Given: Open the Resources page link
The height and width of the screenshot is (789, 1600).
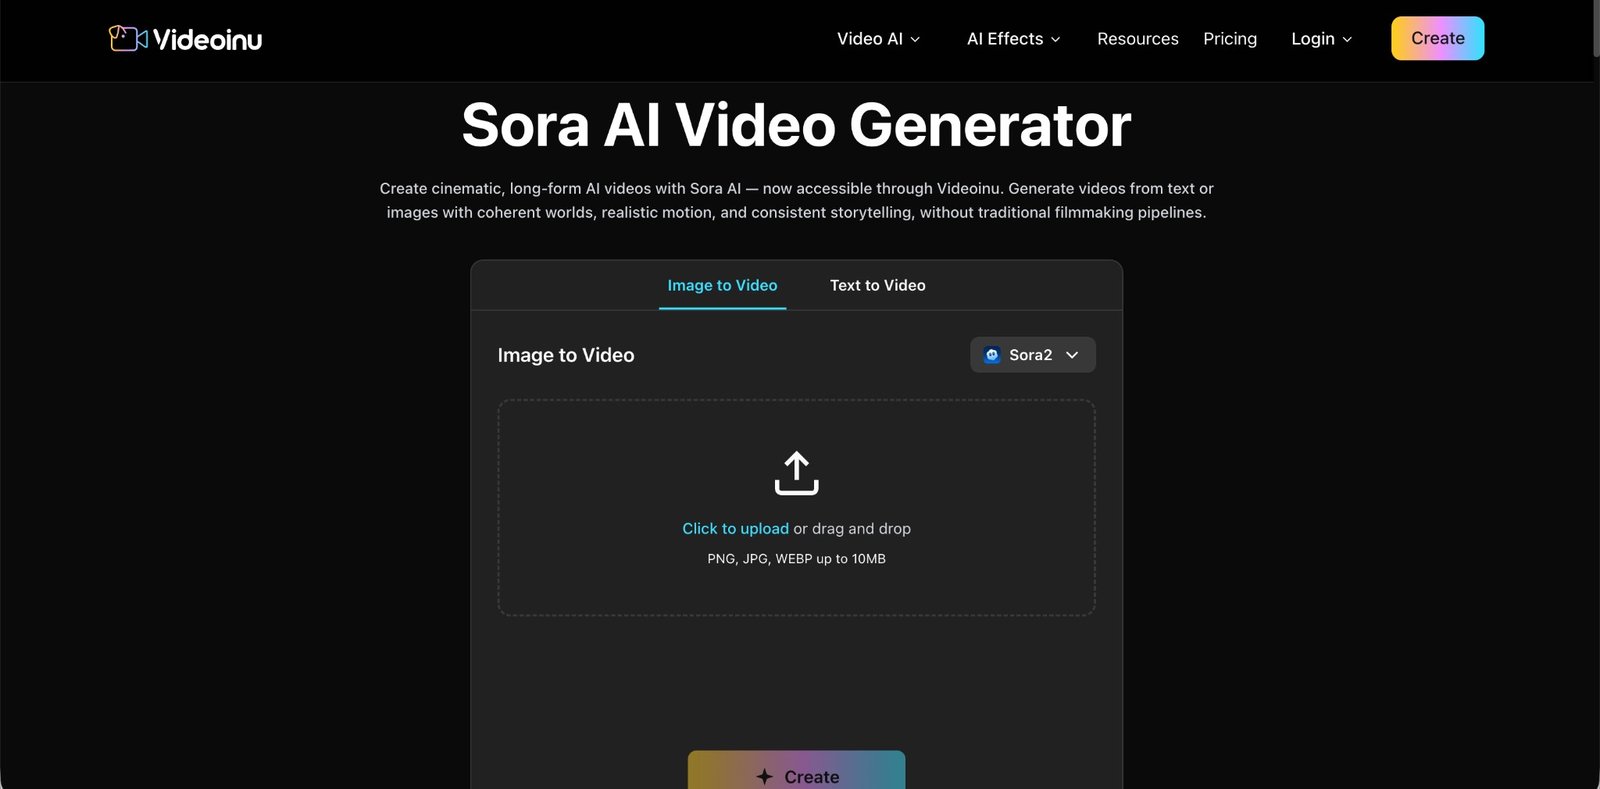Looking at the screenshot, I should pyautogui.click(x=1138, y=39).
